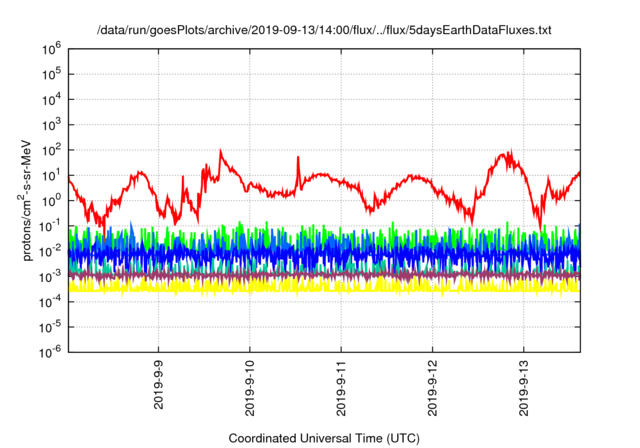This screenshot has width=640, height=448.
Task: Click the y-axis tick label 10^-4
Action: coord(50,302)
